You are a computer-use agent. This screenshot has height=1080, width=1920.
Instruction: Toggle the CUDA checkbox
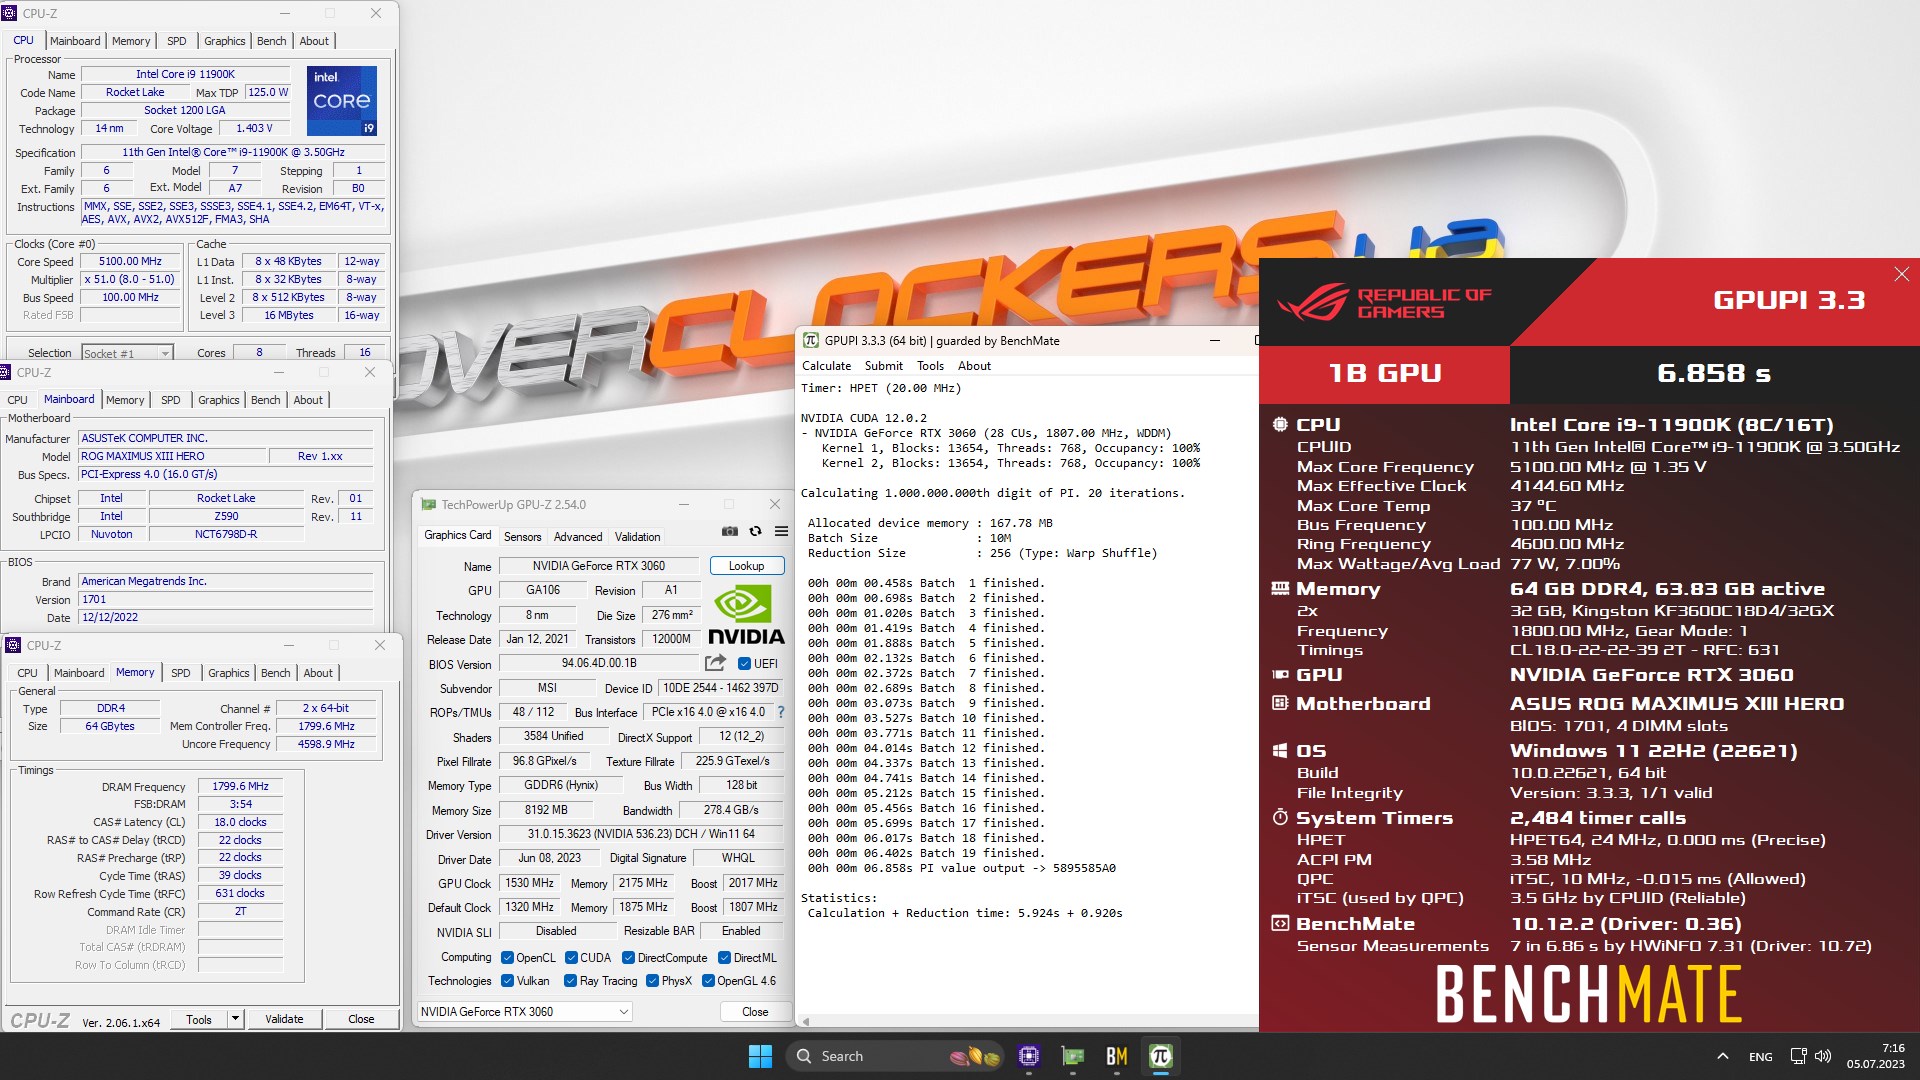(571, 957)
